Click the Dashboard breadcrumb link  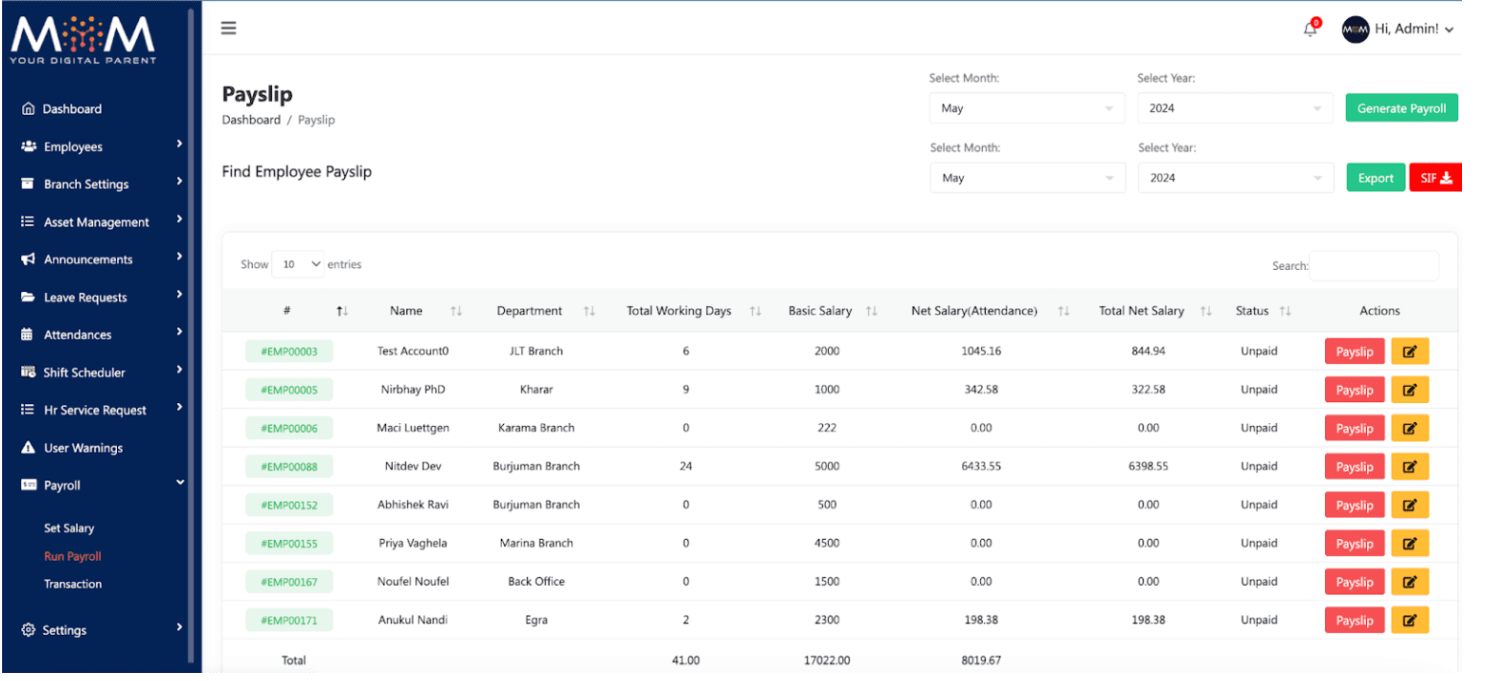[251, 120]
